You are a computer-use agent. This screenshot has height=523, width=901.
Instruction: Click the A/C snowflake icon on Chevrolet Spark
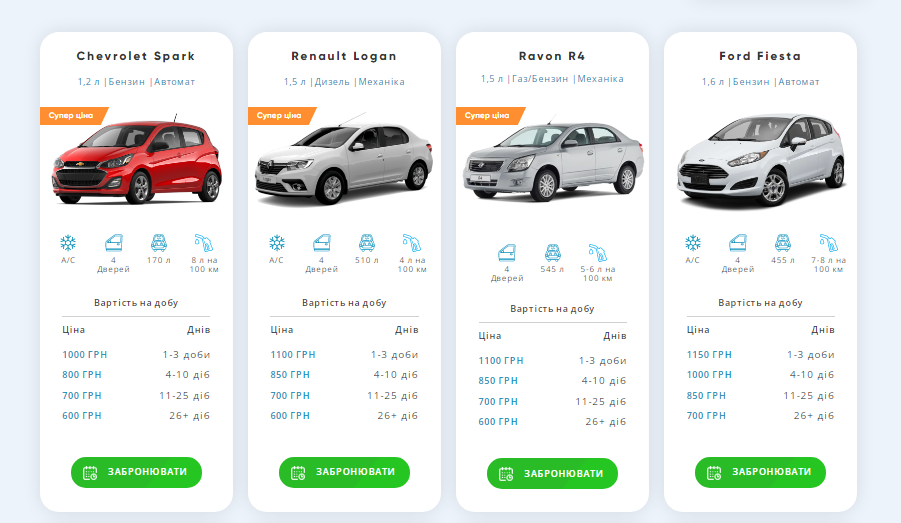68,242
